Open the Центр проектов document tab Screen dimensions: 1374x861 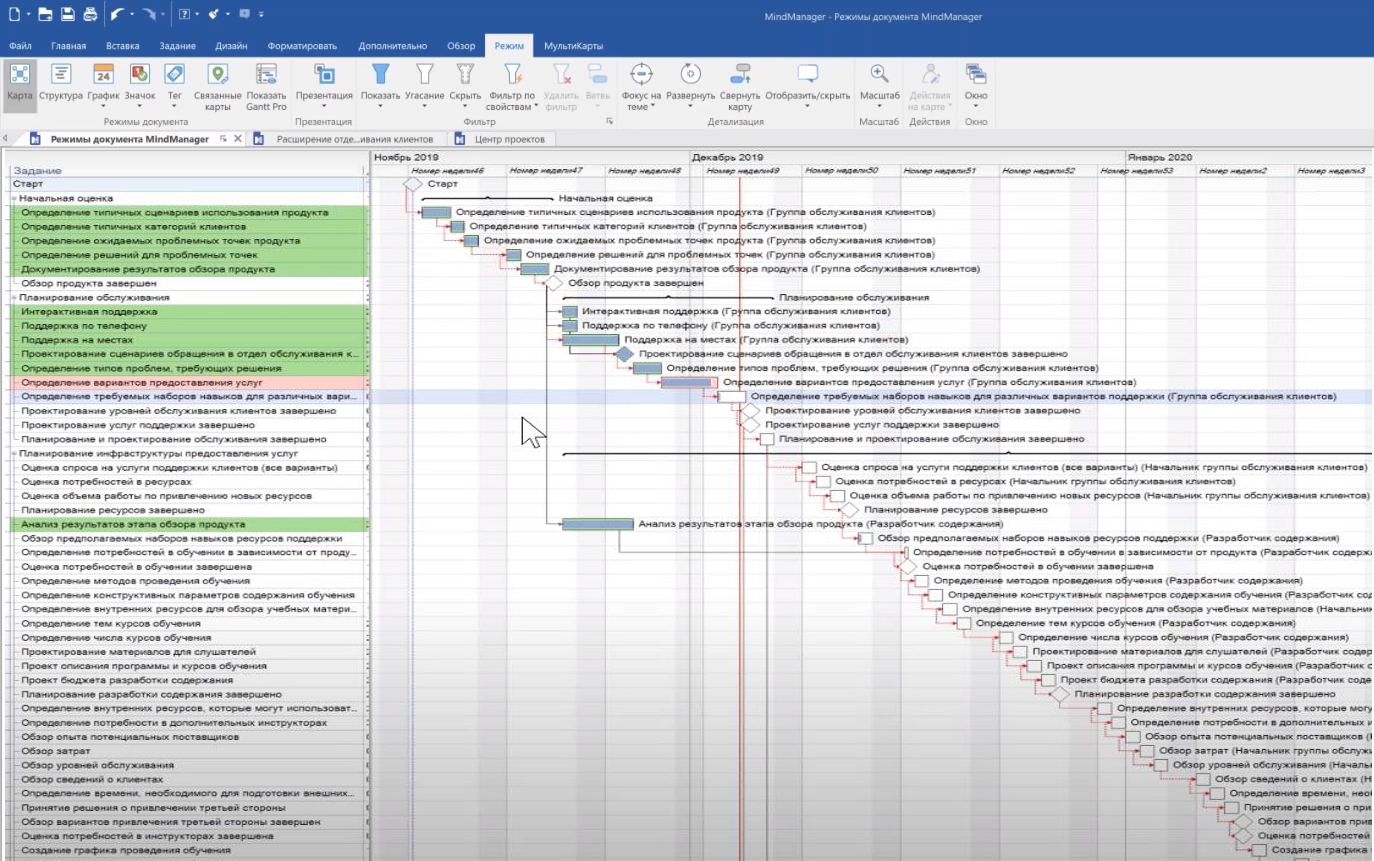pyautogui.click(x=501, y=139)
